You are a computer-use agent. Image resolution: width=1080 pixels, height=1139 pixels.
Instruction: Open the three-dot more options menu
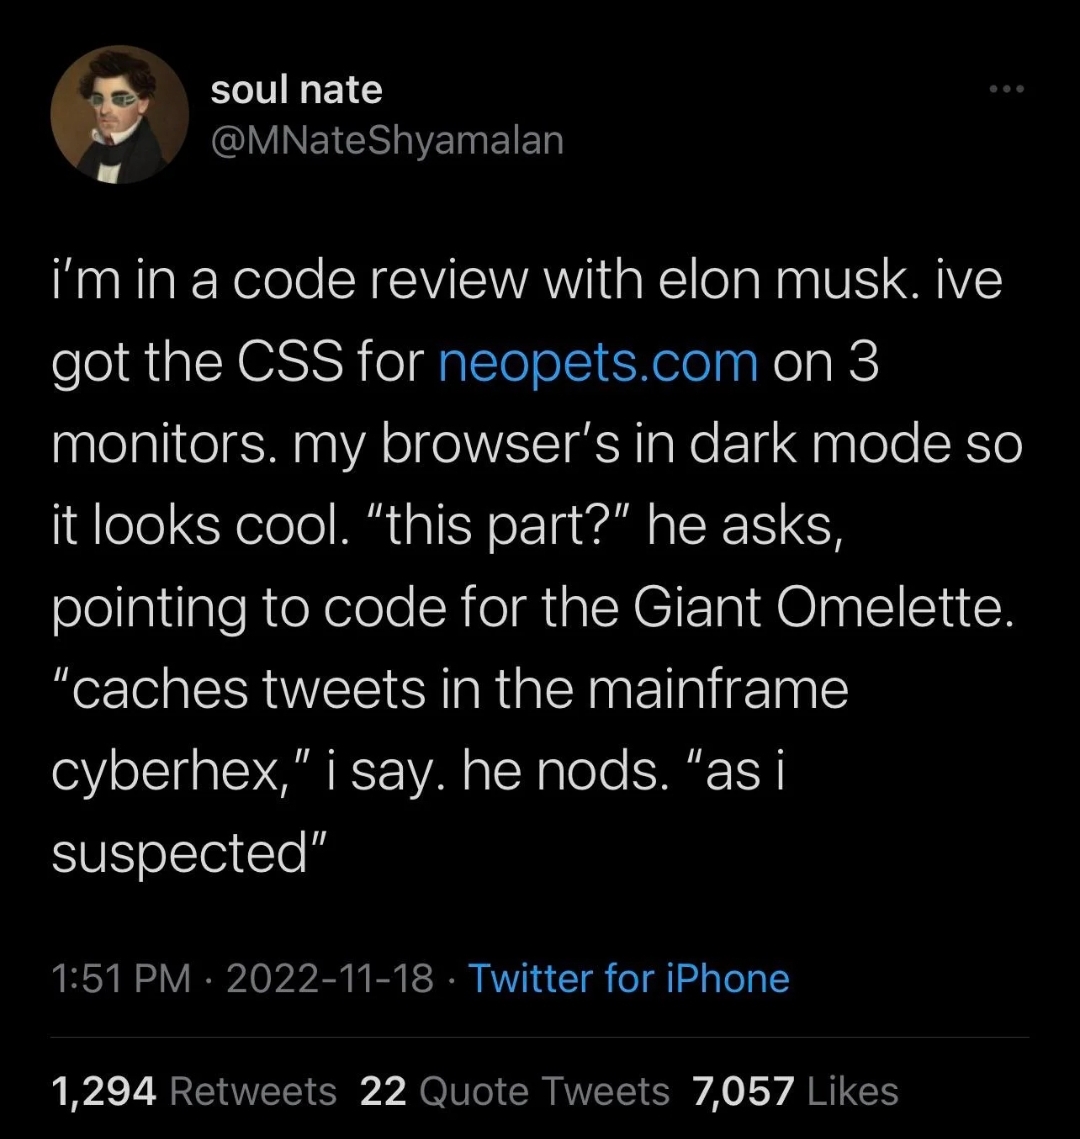click(1007, 90)
